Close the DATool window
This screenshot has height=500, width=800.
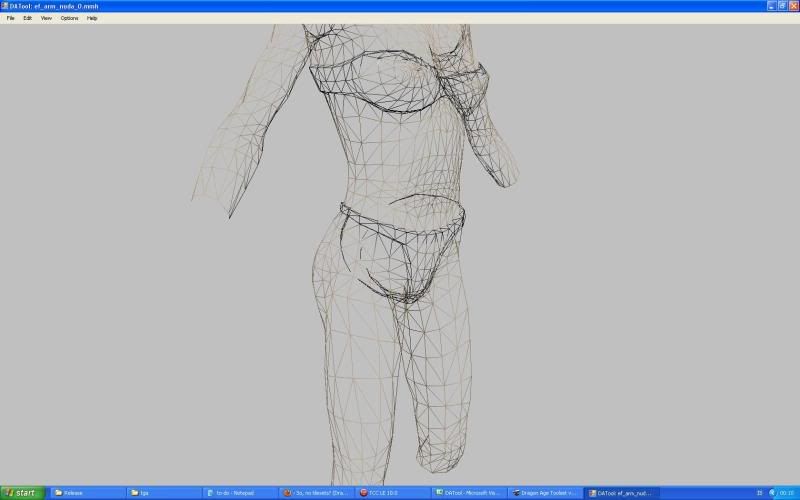coord(793,6)
